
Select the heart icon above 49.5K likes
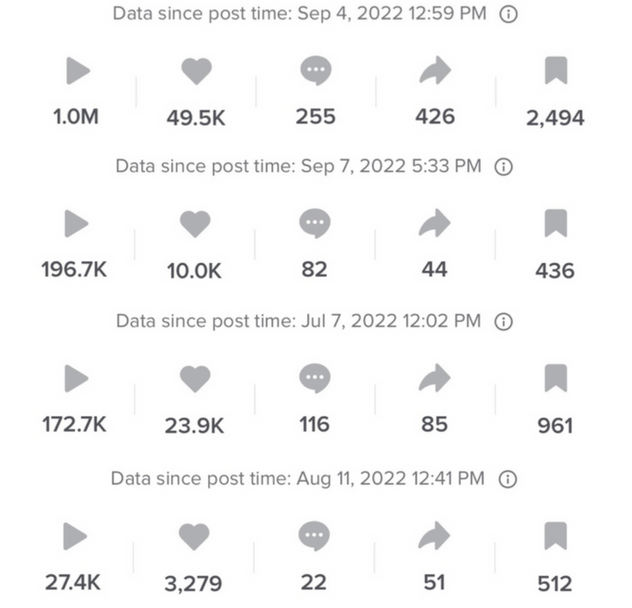(x=196, y=71)
